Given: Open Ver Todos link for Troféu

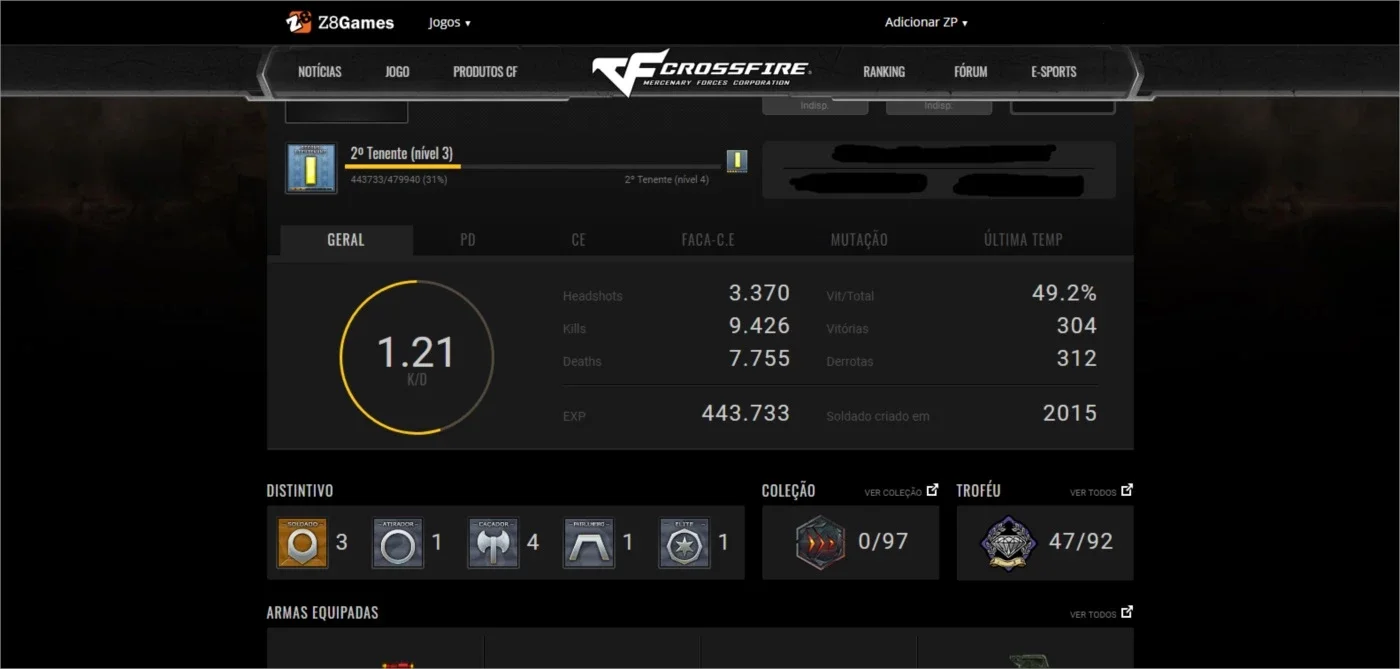Looking at the screenshot, I should (x=1101, y=491).
